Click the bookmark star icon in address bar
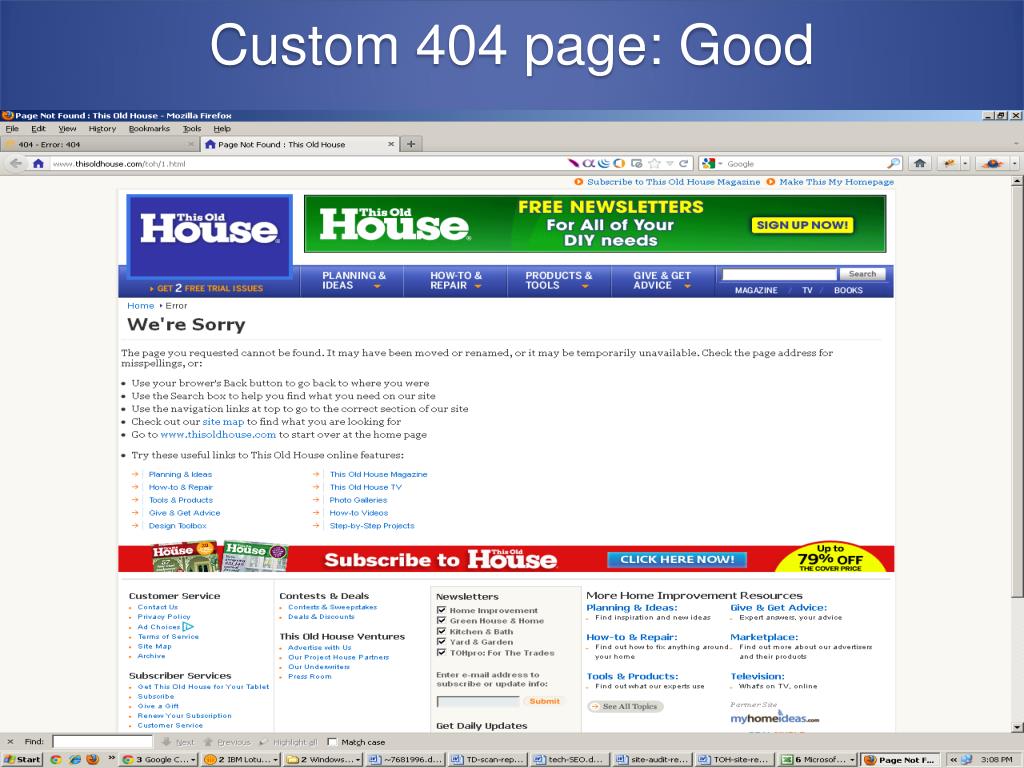Image resolution: width=1024 pixels, height=768 pixels. coord(654,163)
